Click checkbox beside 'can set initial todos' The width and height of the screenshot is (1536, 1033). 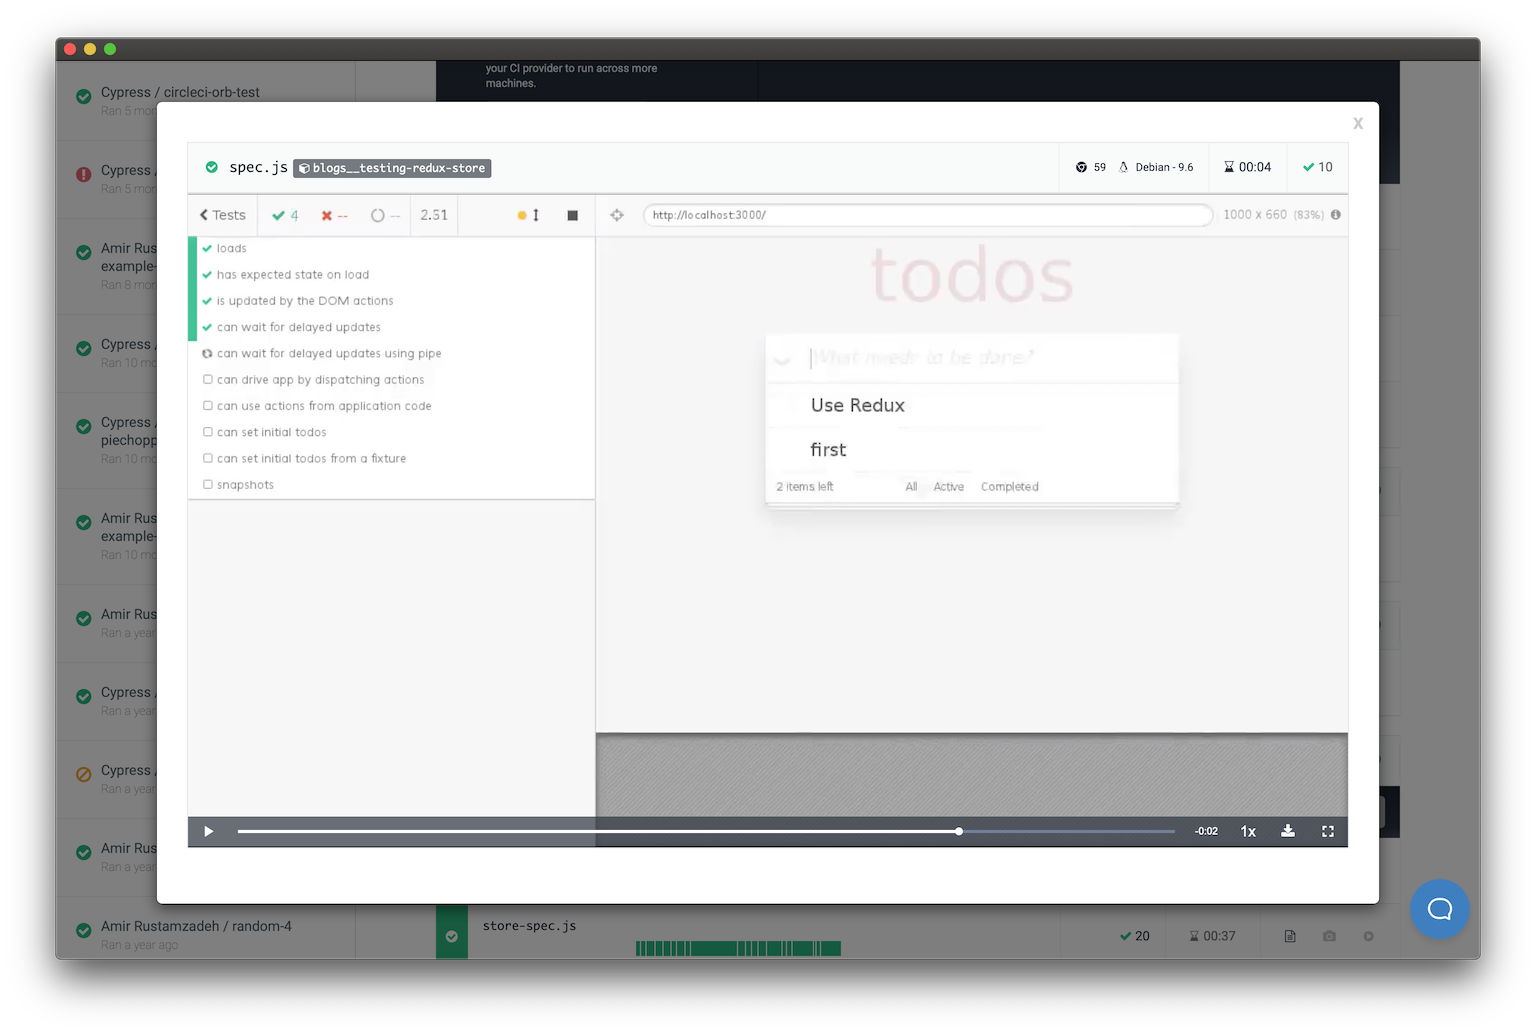coord(208,432)
